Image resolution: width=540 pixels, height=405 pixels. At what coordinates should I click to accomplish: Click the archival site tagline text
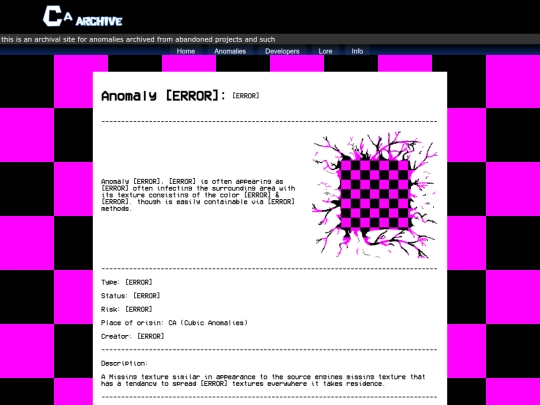[x=138, y=39]
